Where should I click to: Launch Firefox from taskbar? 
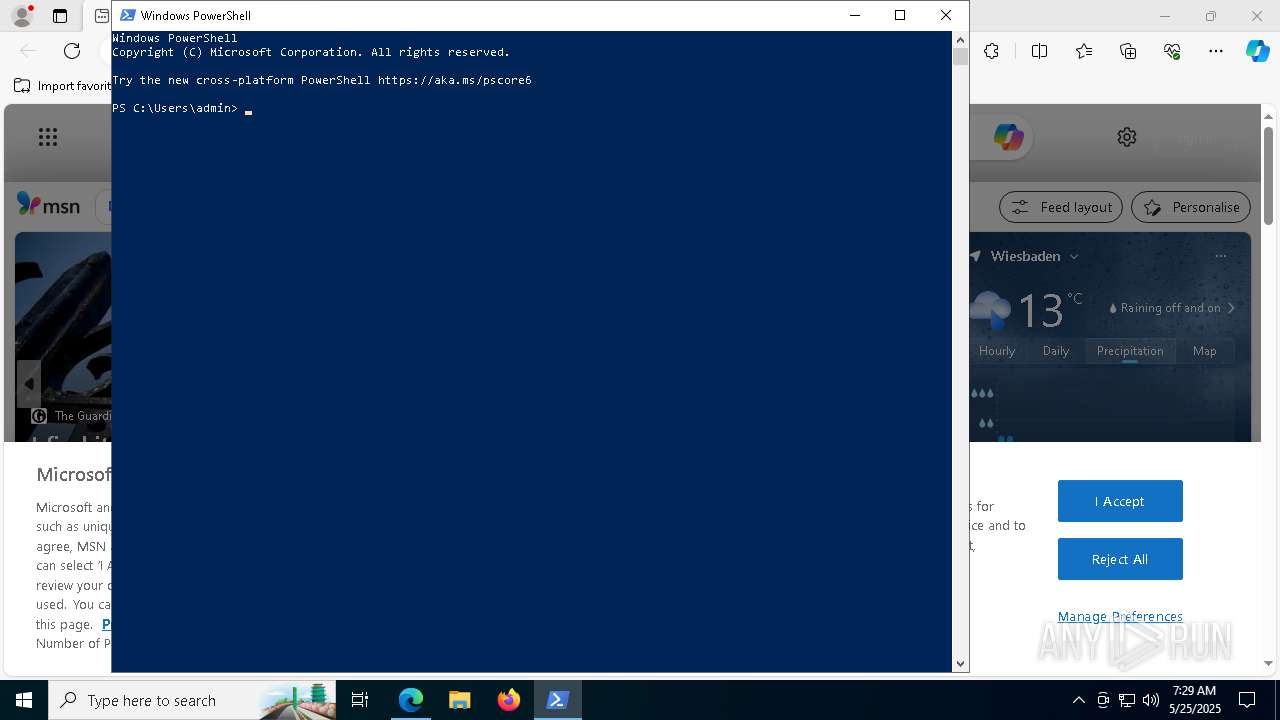pos(508,700)
